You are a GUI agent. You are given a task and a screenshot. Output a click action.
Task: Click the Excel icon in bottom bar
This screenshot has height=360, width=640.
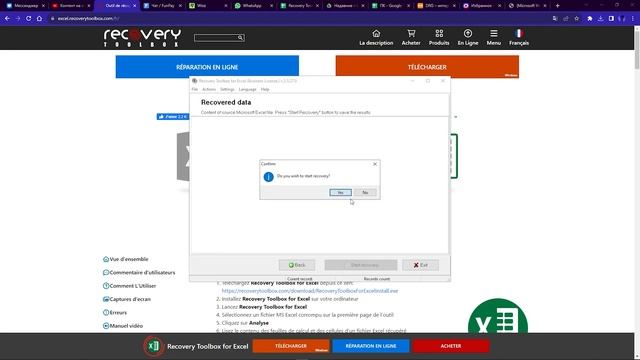[x=153, y=346]
